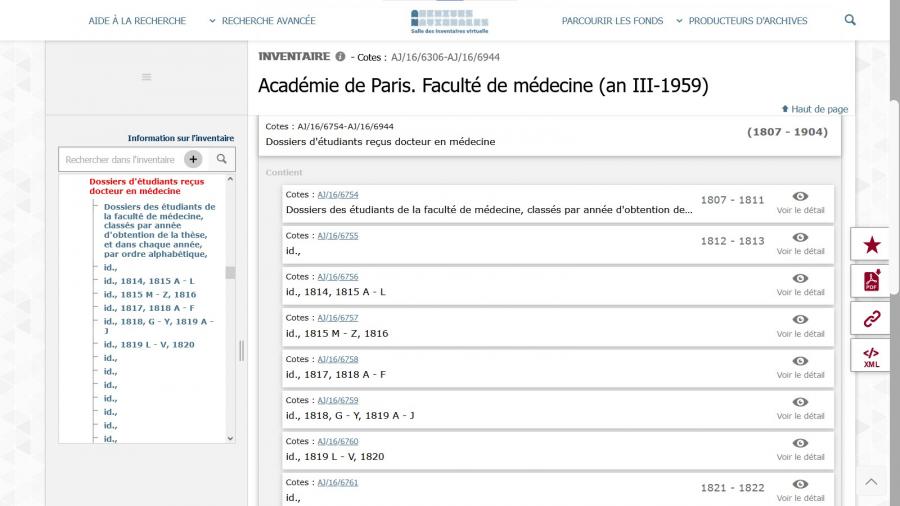
Task: View detail eye icon for AJ/16/6757
Action: click(800, 320)
